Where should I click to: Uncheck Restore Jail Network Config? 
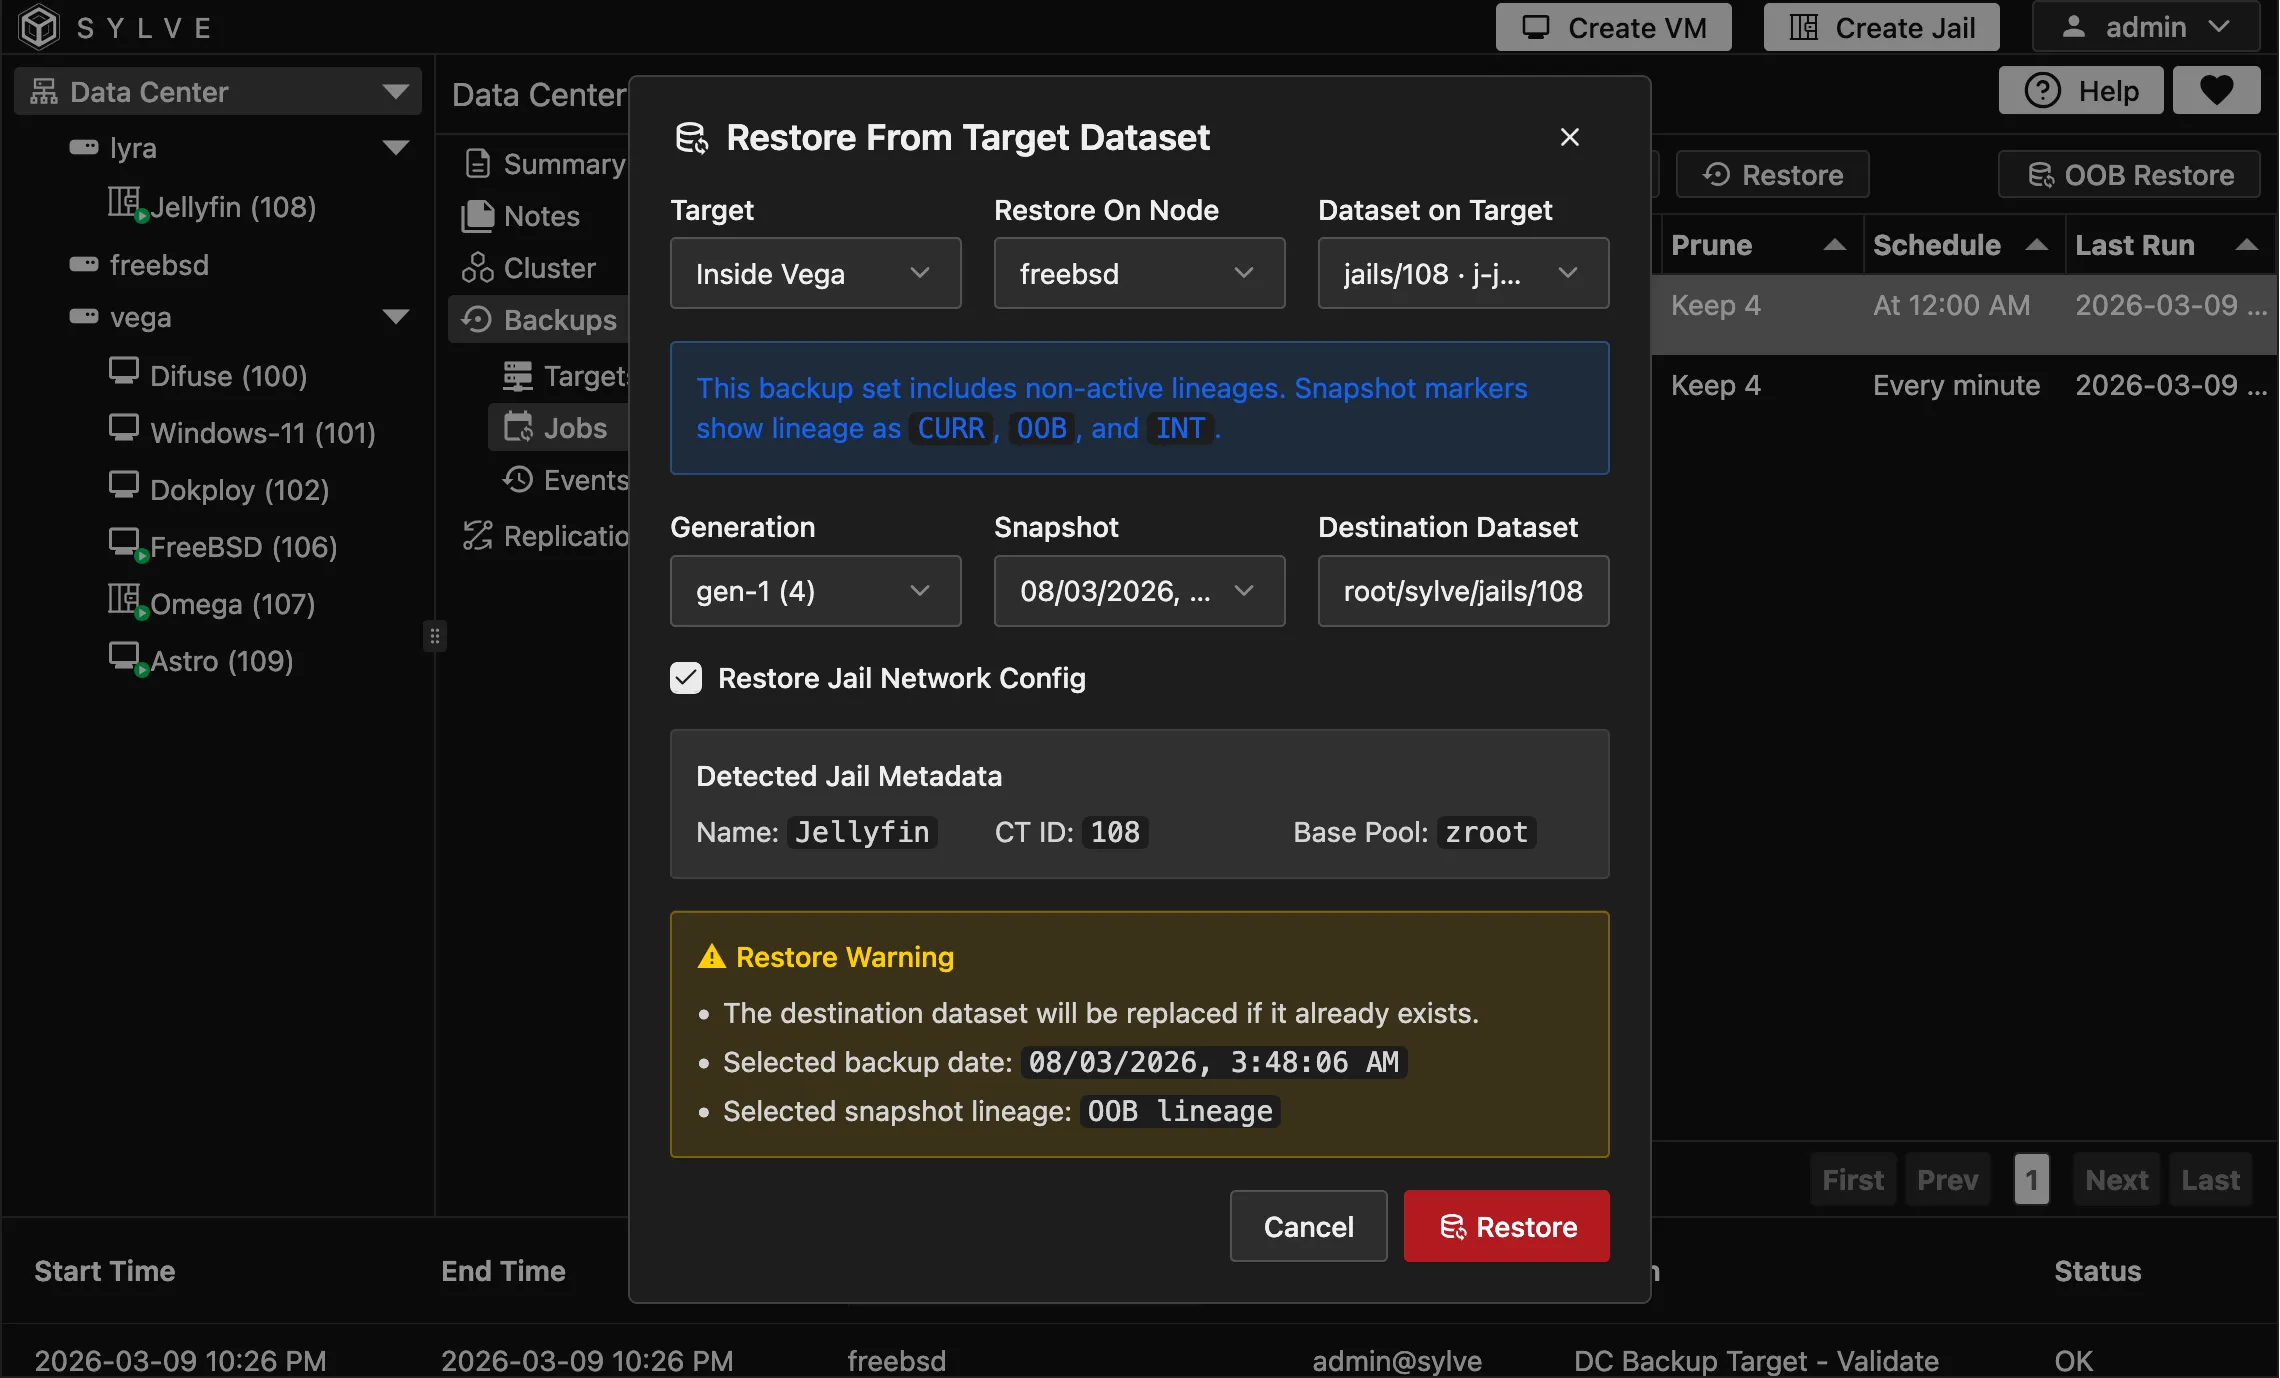(x=686, y=678)
